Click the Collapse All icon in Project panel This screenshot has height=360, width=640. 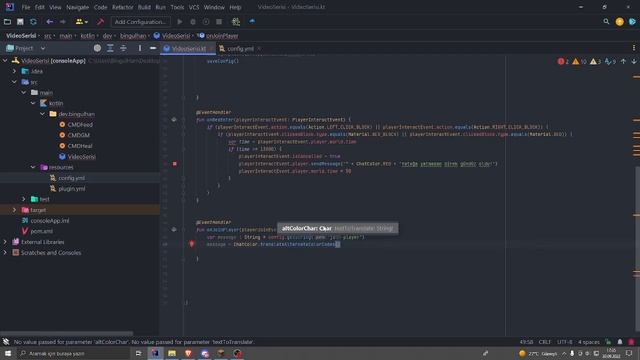pyautogui.click(x=123, y=48)
